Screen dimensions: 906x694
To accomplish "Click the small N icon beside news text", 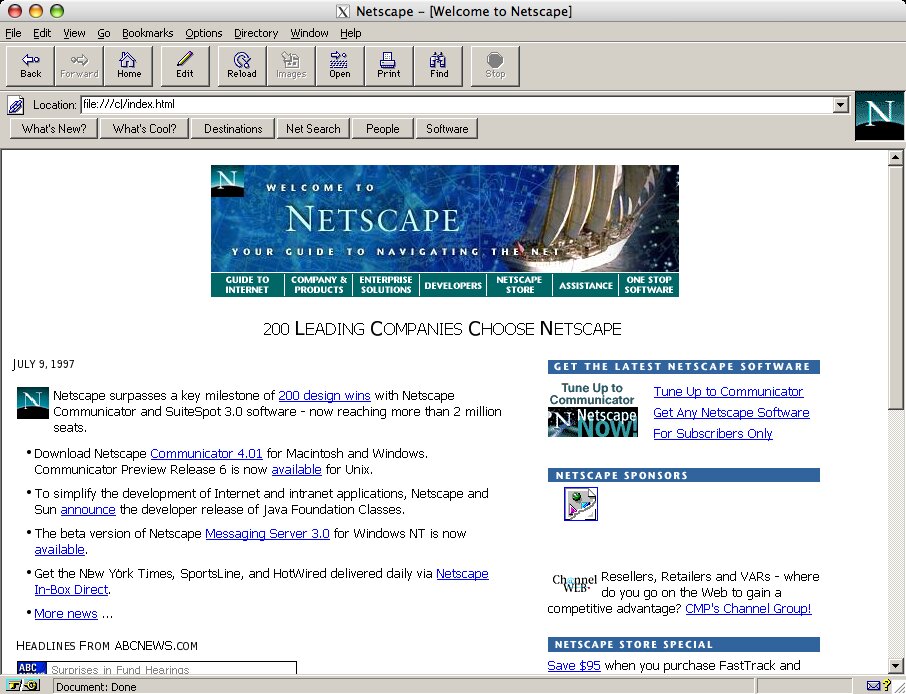I will tap(33, 403).
